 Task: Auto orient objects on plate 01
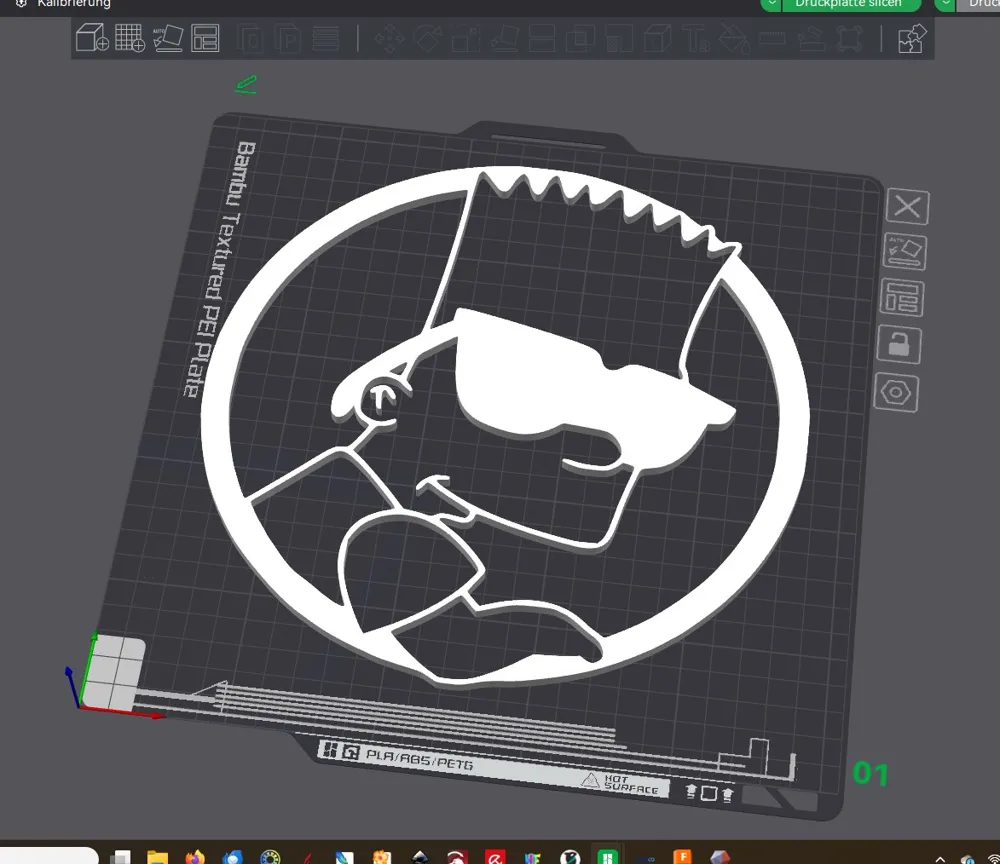click(x=905, y=252)
